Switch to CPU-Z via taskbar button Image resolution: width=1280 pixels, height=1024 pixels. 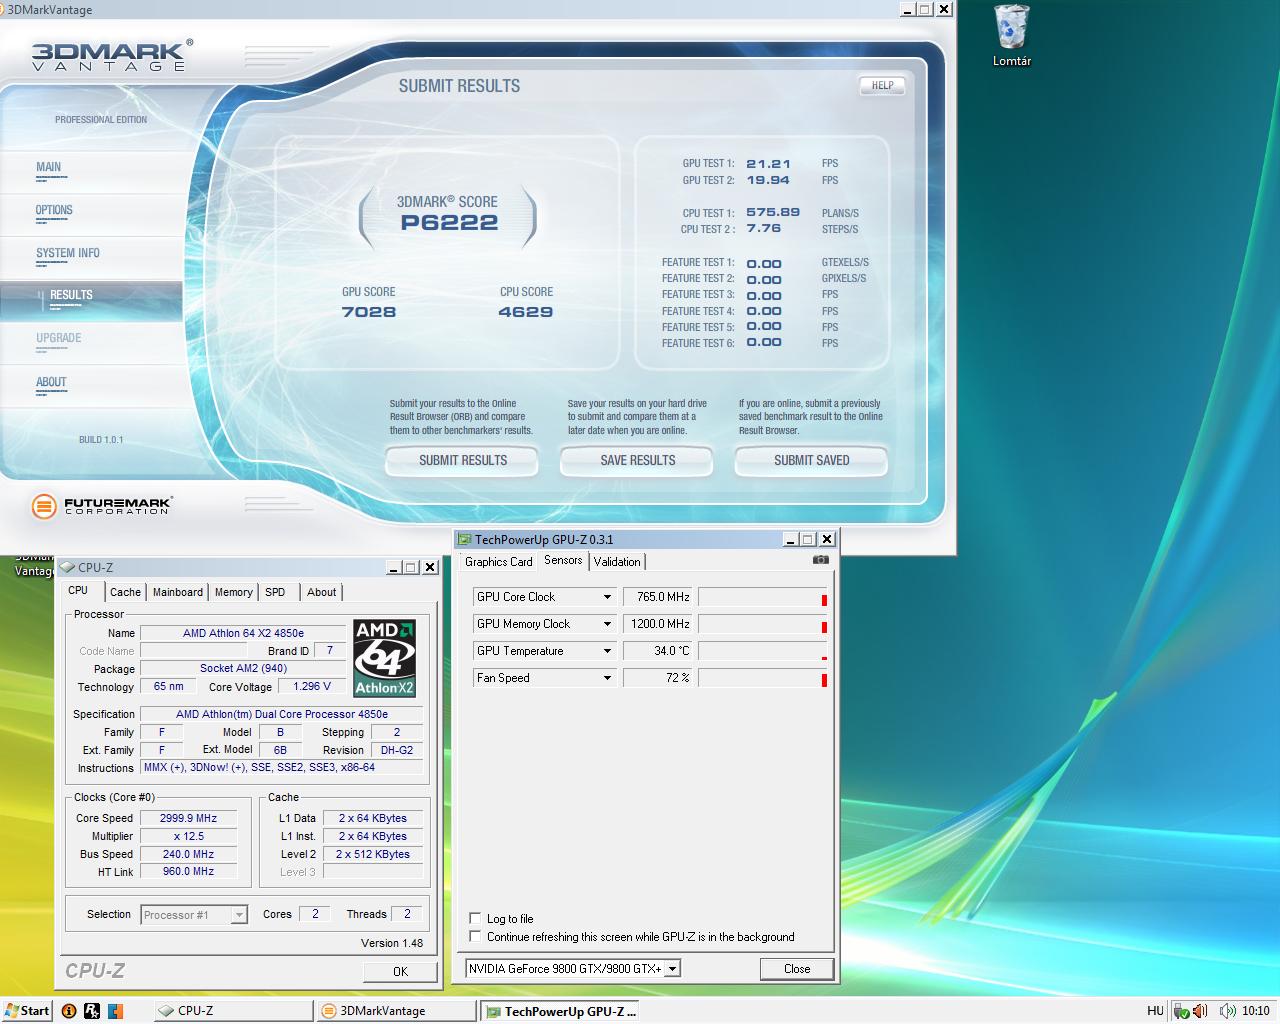(x=234, y=1011)
